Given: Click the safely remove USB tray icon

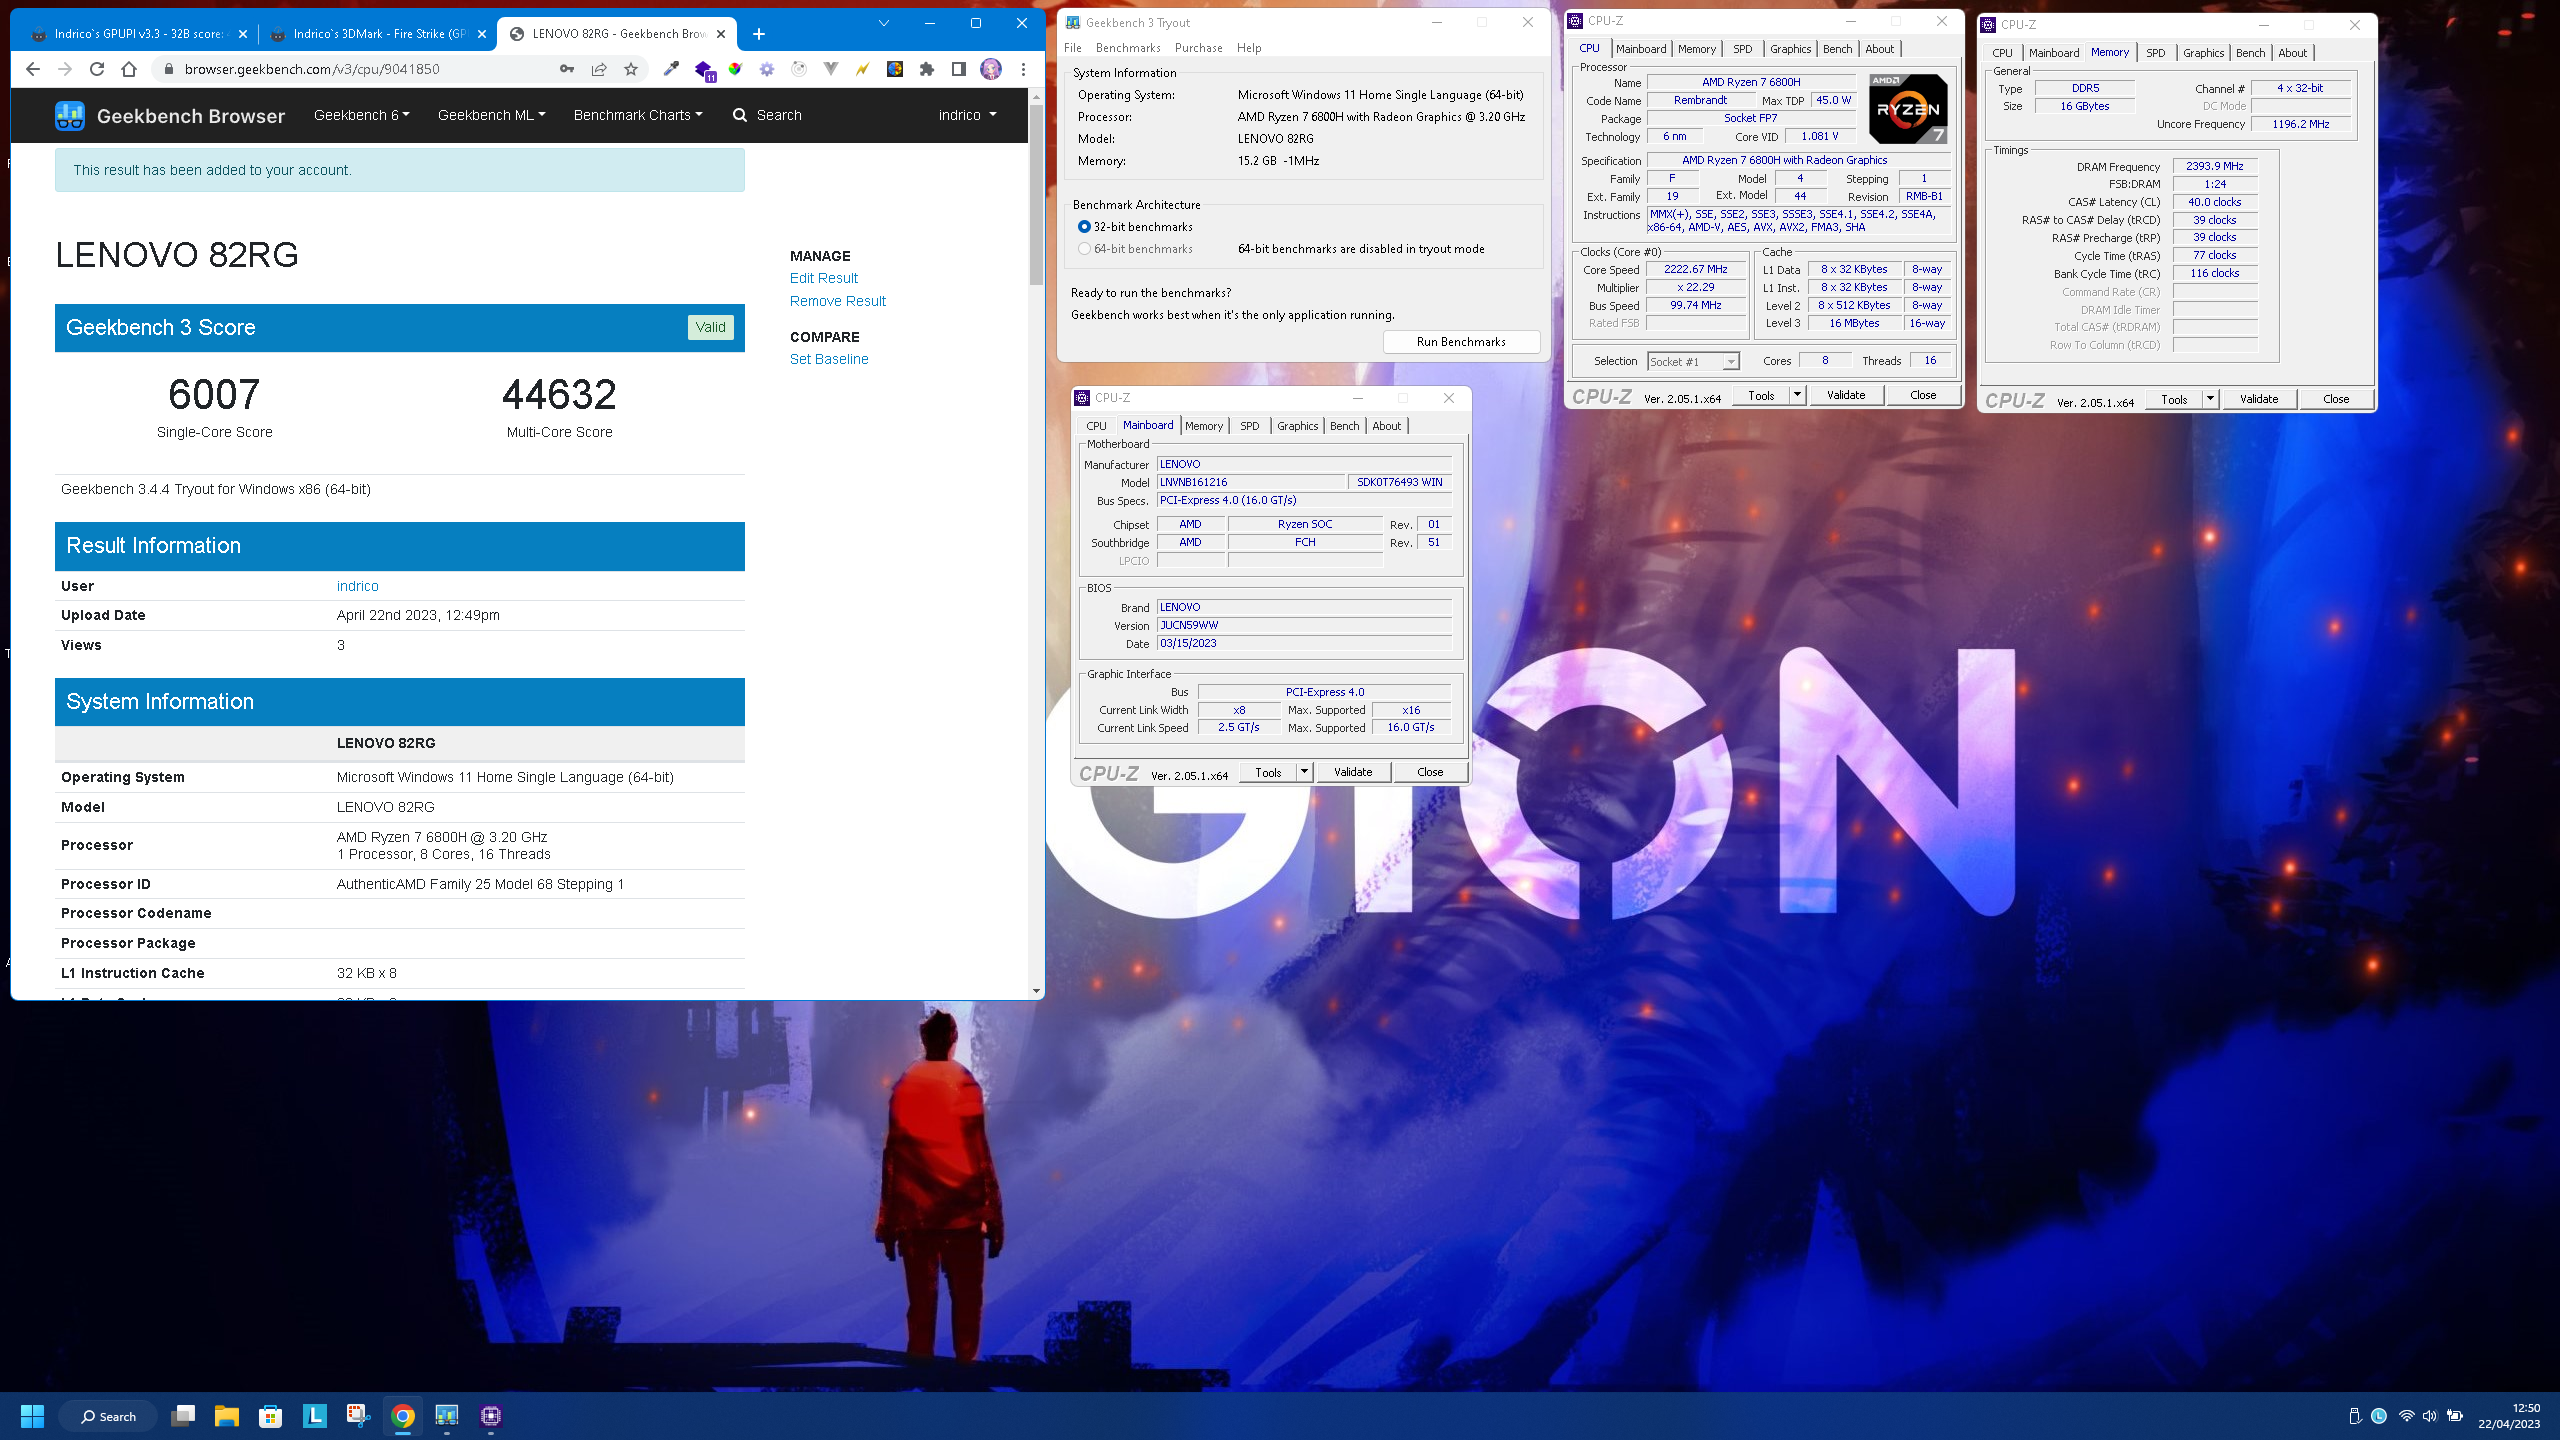Looking at the screenshot, I should 2354,1416.
